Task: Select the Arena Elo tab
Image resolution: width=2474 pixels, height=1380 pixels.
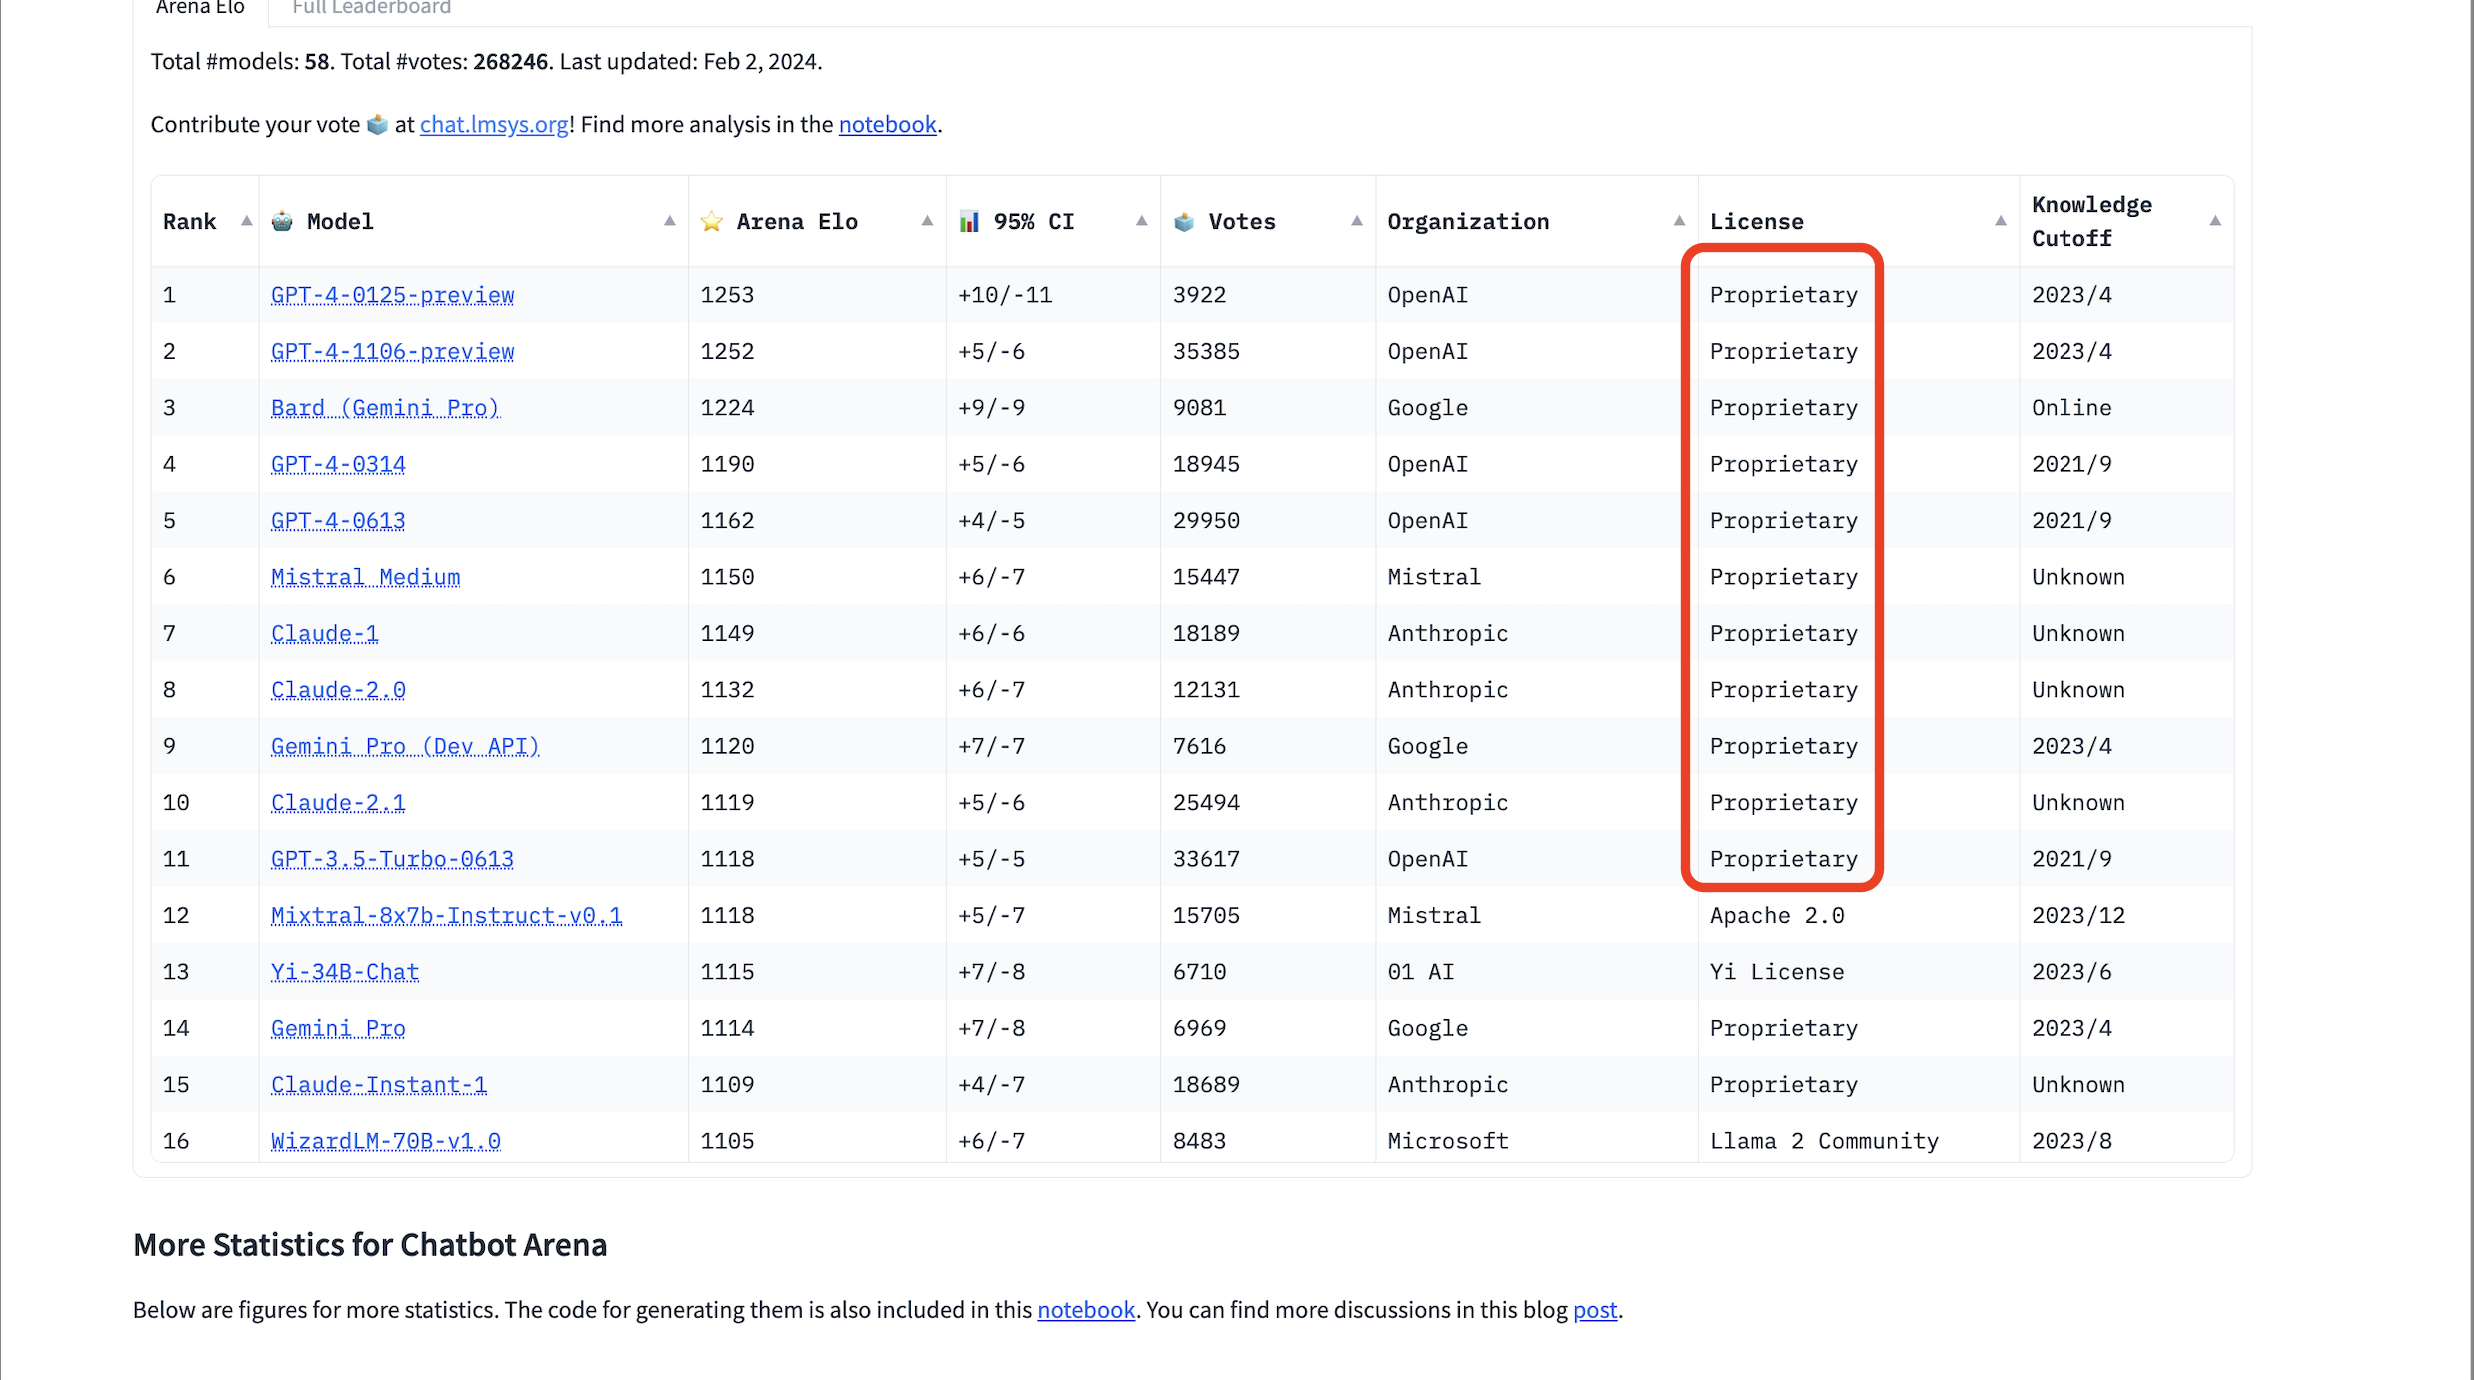Action: (200, 8)
